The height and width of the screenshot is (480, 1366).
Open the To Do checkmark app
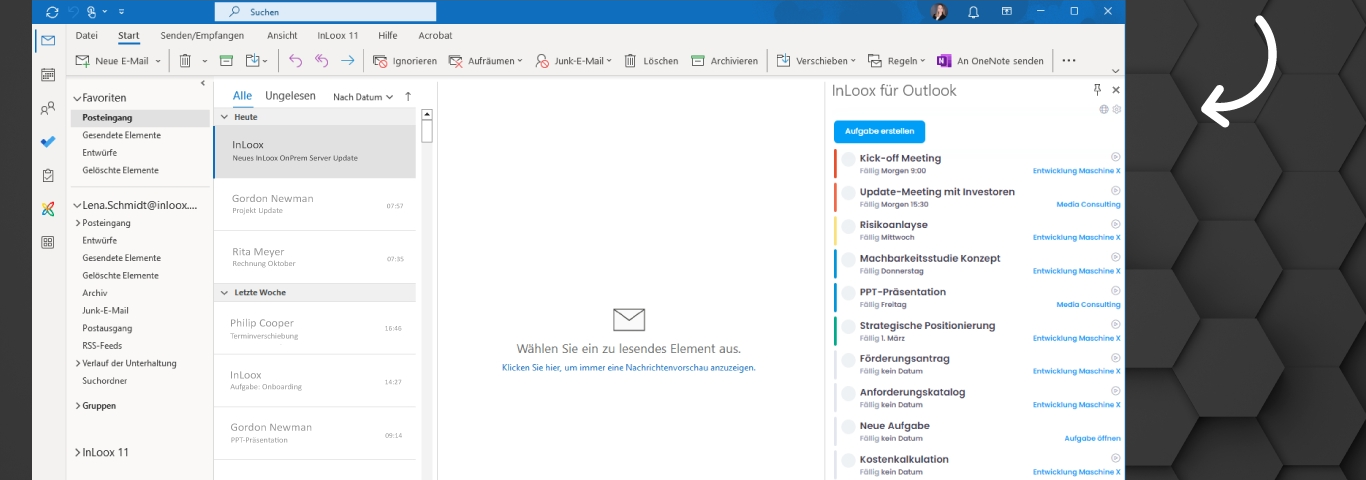[48, 142]
